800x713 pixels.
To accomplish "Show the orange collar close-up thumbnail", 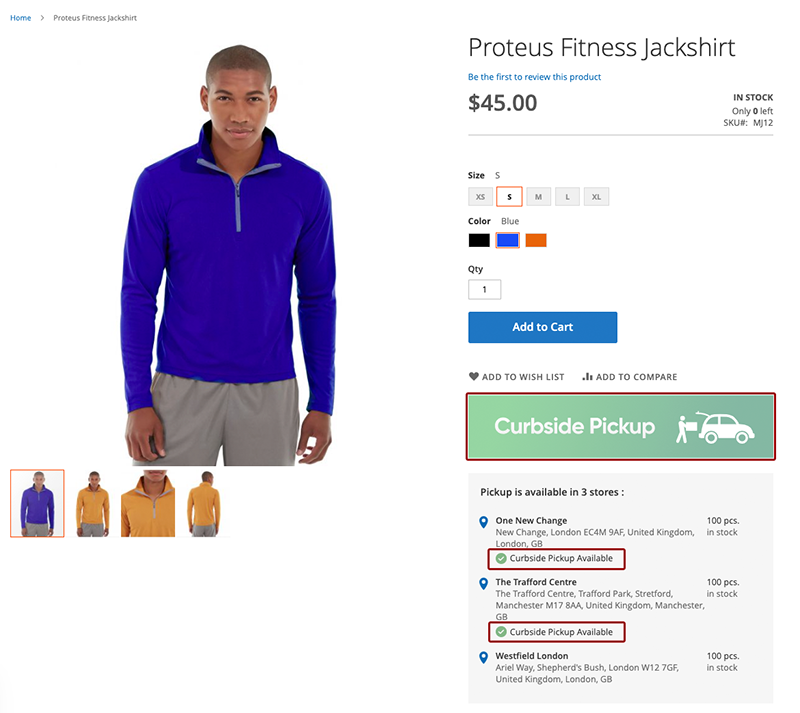I will [x=148, y=503].
